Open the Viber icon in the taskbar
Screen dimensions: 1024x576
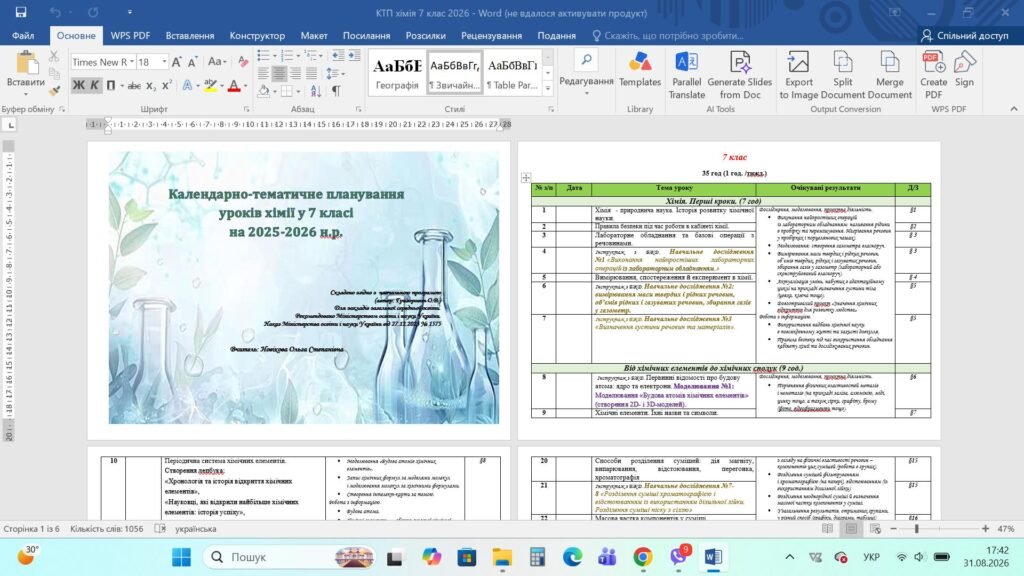pos(679,555)
